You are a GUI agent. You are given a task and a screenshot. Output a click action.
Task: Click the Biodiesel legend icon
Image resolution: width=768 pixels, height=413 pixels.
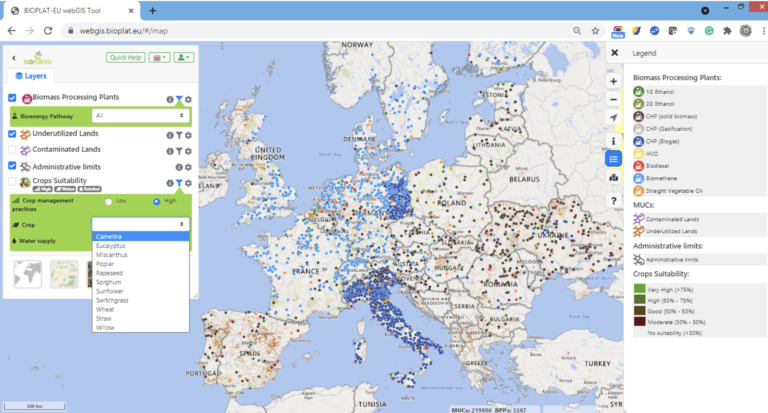[x=638, y=166]
